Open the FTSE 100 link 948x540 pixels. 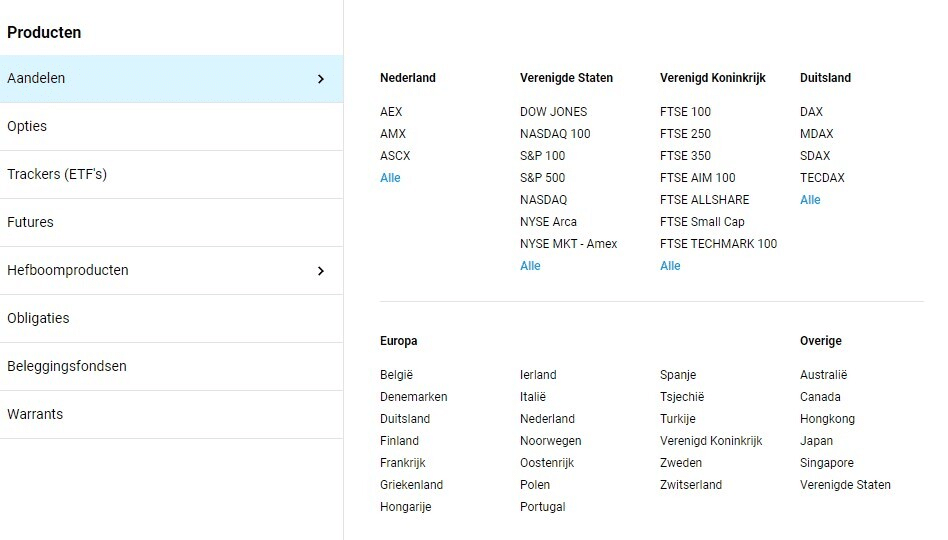tap(685, 112)
